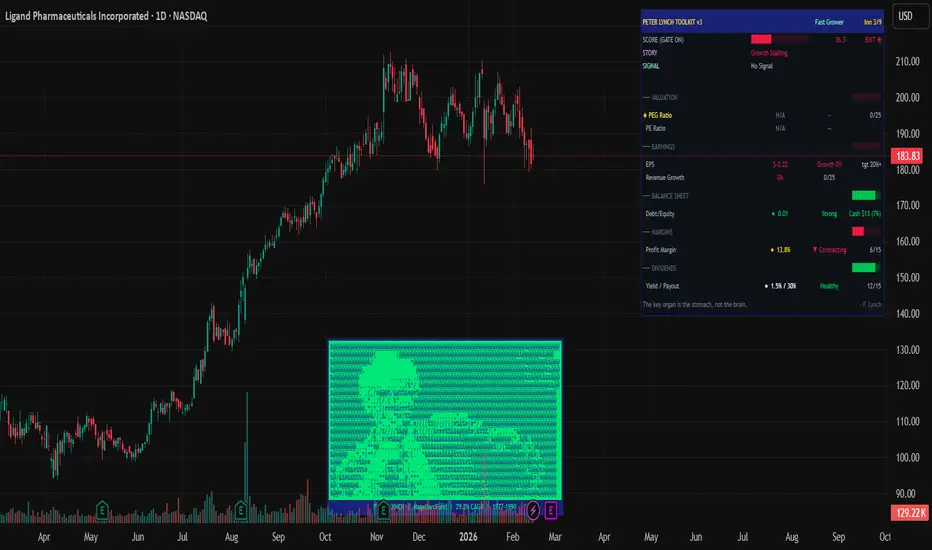Click the Growth 0% value

pos(829,165)
